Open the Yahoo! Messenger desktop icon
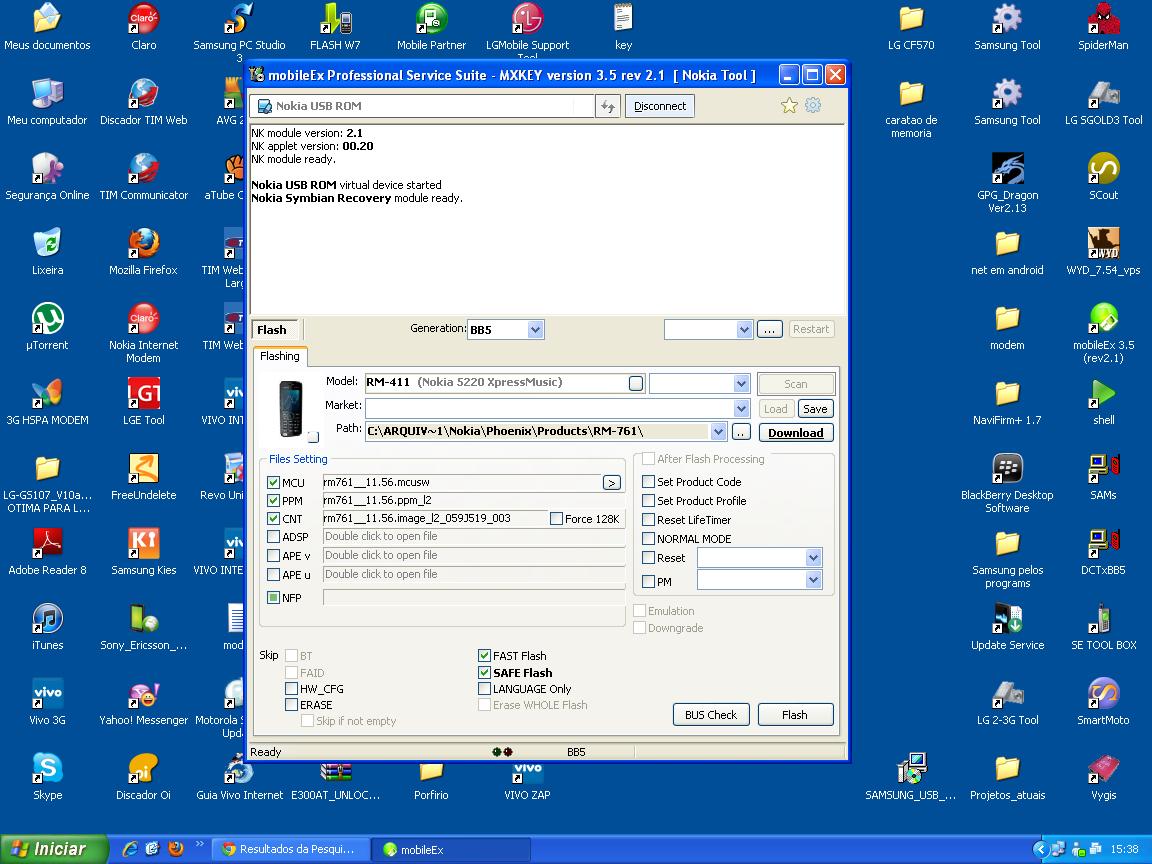Screen dimensions: 1152x864 (x=143, y=699)
